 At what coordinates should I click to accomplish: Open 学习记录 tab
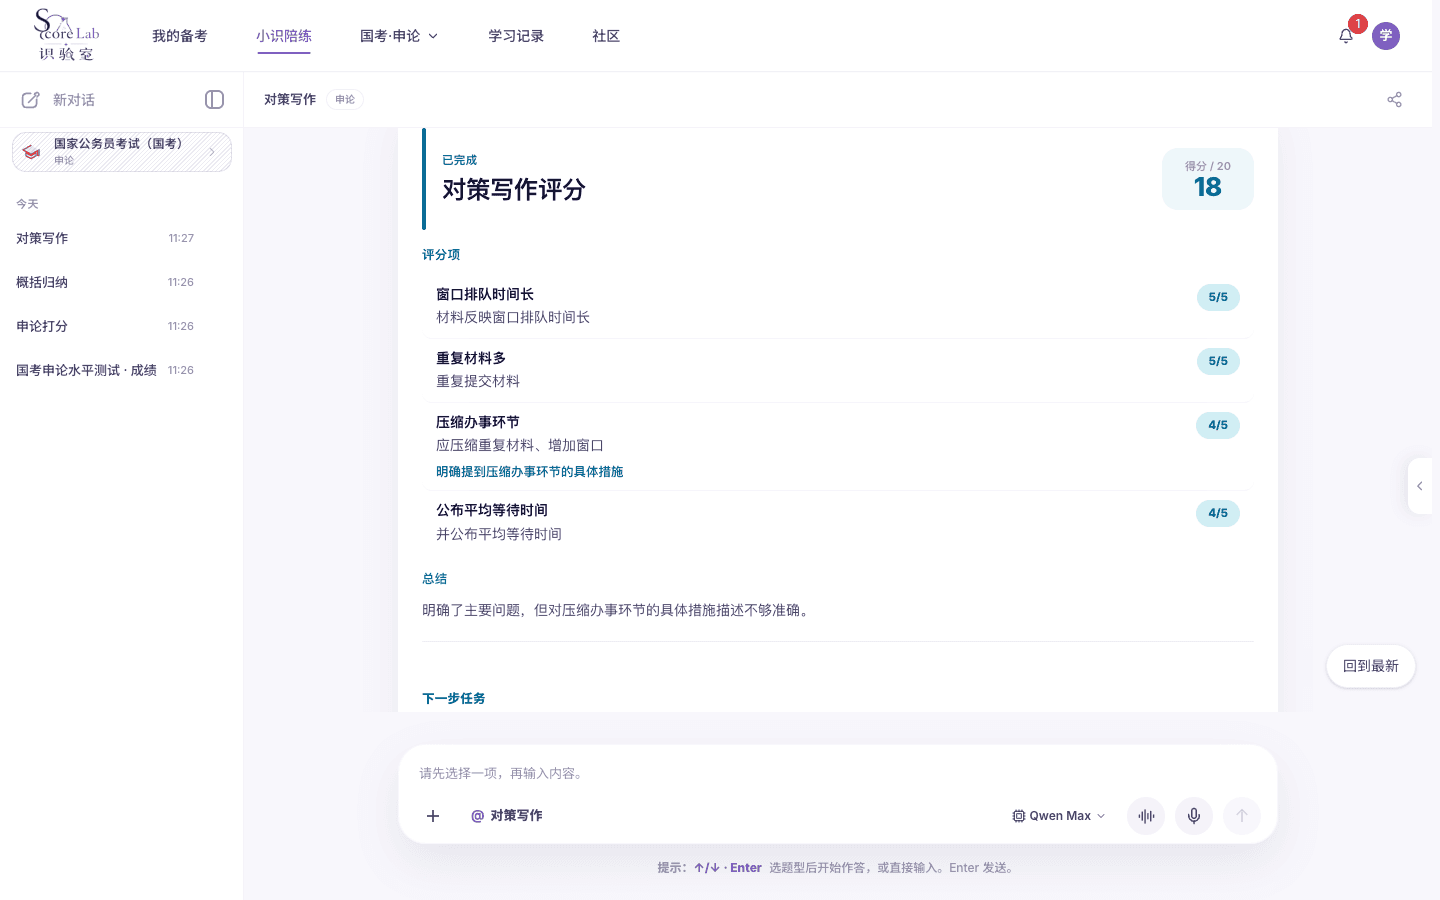coord(516,36)
